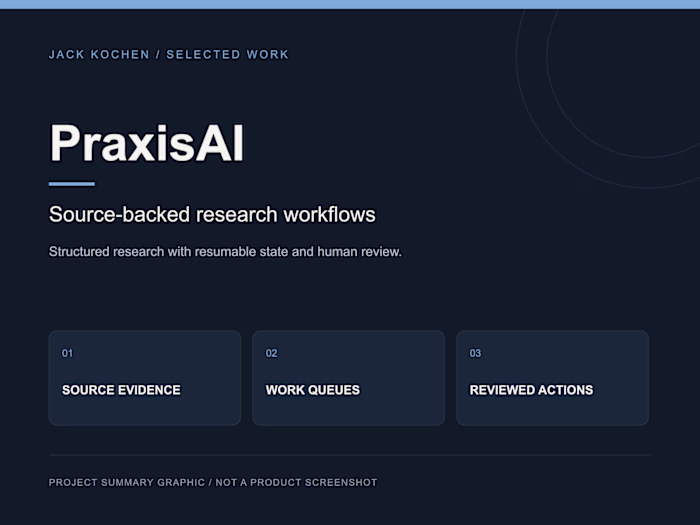Open the WORK QUEUES card
Screen dimensions: 700x525
coord(349,378)
